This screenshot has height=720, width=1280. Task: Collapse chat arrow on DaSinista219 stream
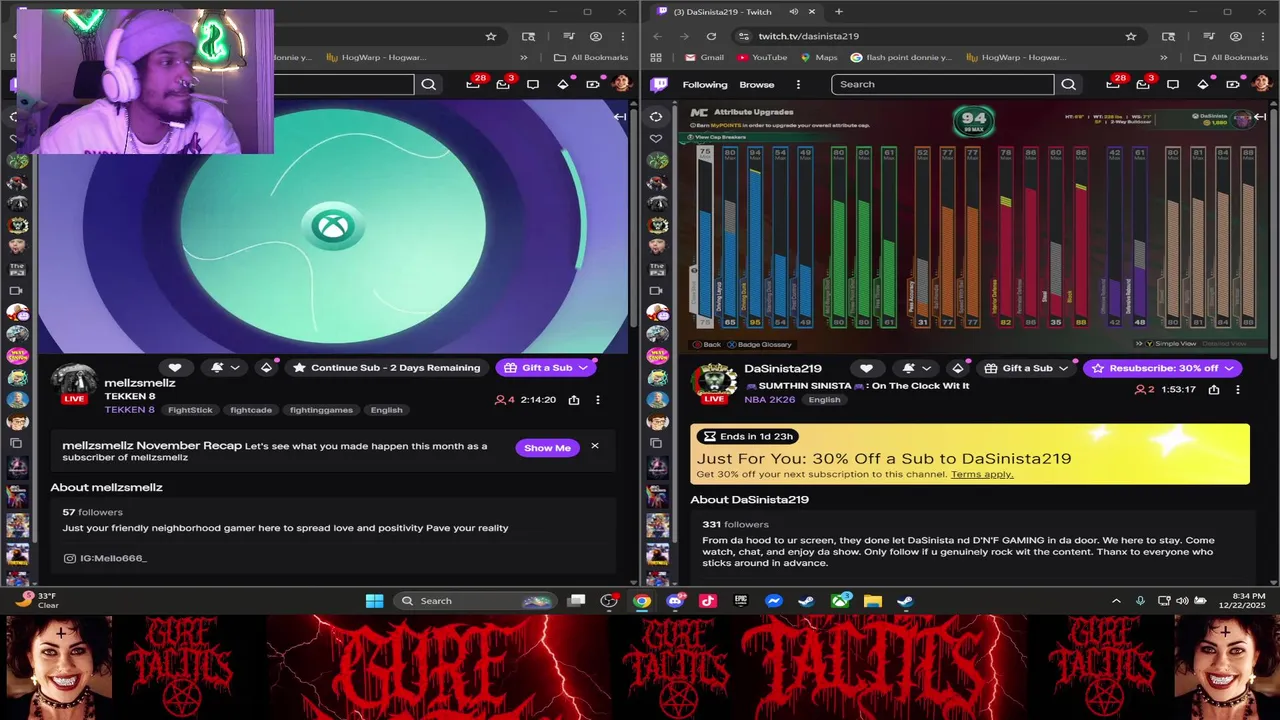[x=1260, y=117]
